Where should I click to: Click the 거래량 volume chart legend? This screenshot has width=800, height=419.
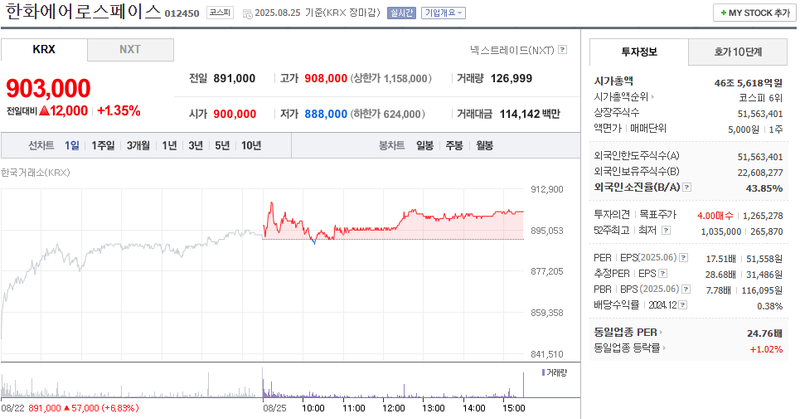coord(554,373)
